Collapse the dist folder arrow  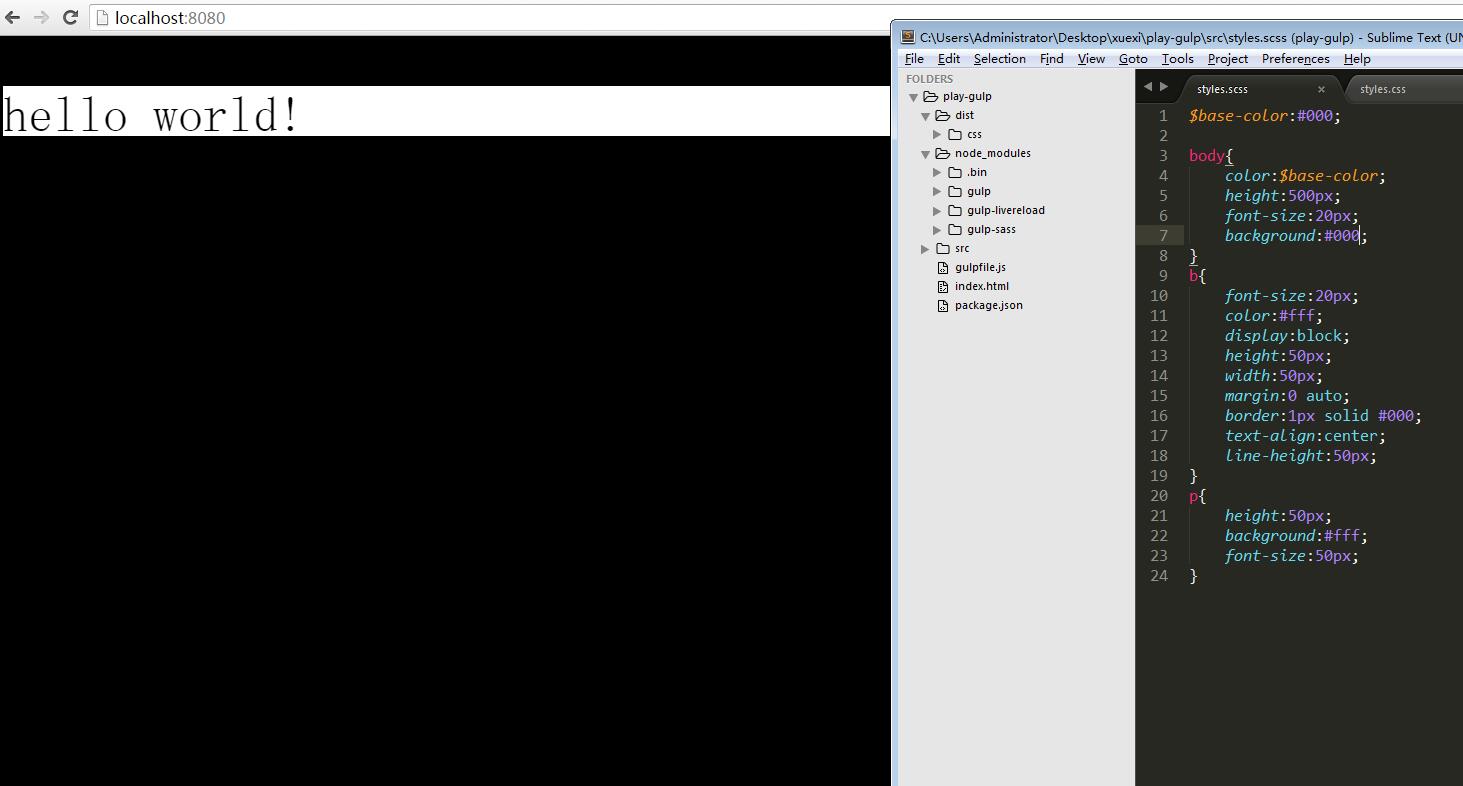point(926,116)
